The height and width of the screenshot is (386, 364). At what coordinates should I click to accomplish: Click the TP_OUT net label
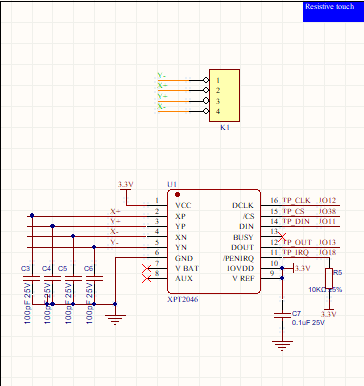[x=297, y=242]
